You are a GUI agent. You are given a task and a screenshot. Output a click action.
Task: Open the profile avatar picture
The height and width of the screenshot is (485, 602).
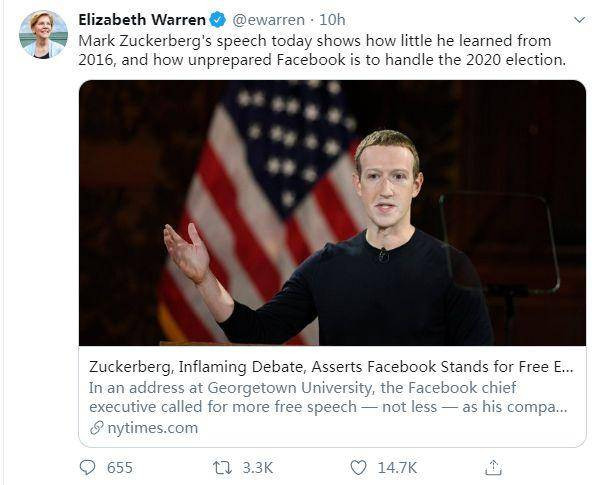[43, 35]
